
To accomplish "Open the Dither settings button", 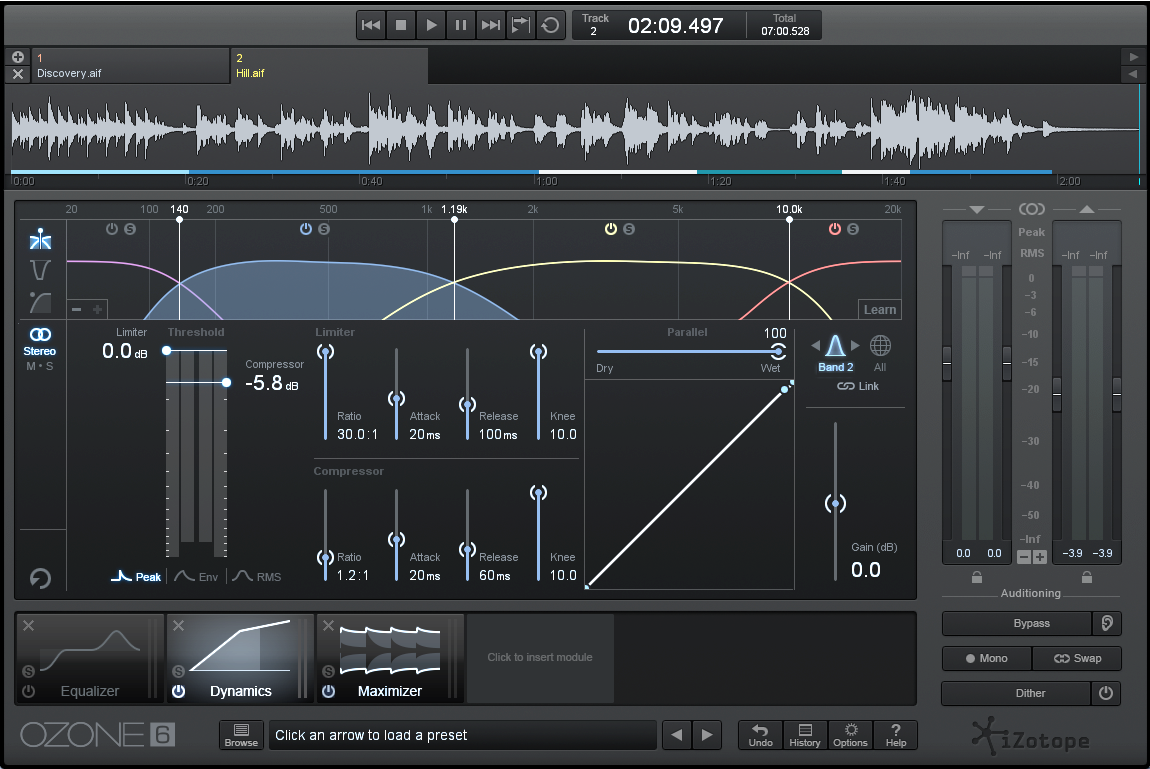I will click(x=1016, y=693).
